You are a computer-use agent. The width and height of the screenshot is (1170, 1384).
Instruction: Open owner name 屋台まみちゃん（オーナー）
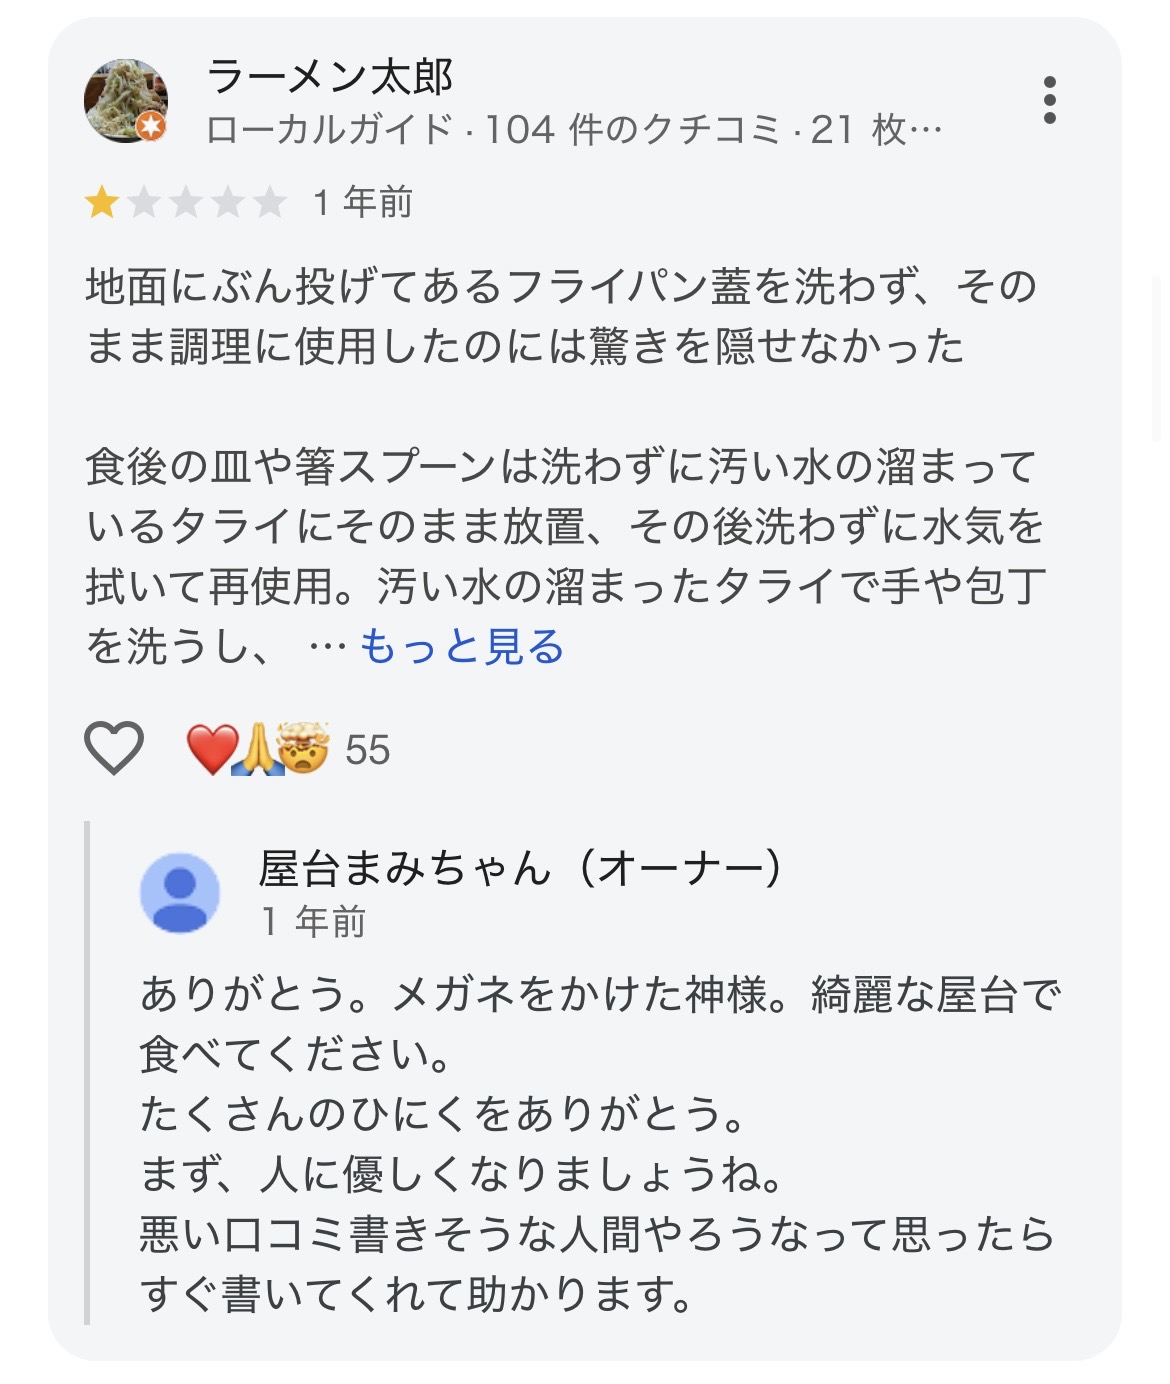pos(520,868)
